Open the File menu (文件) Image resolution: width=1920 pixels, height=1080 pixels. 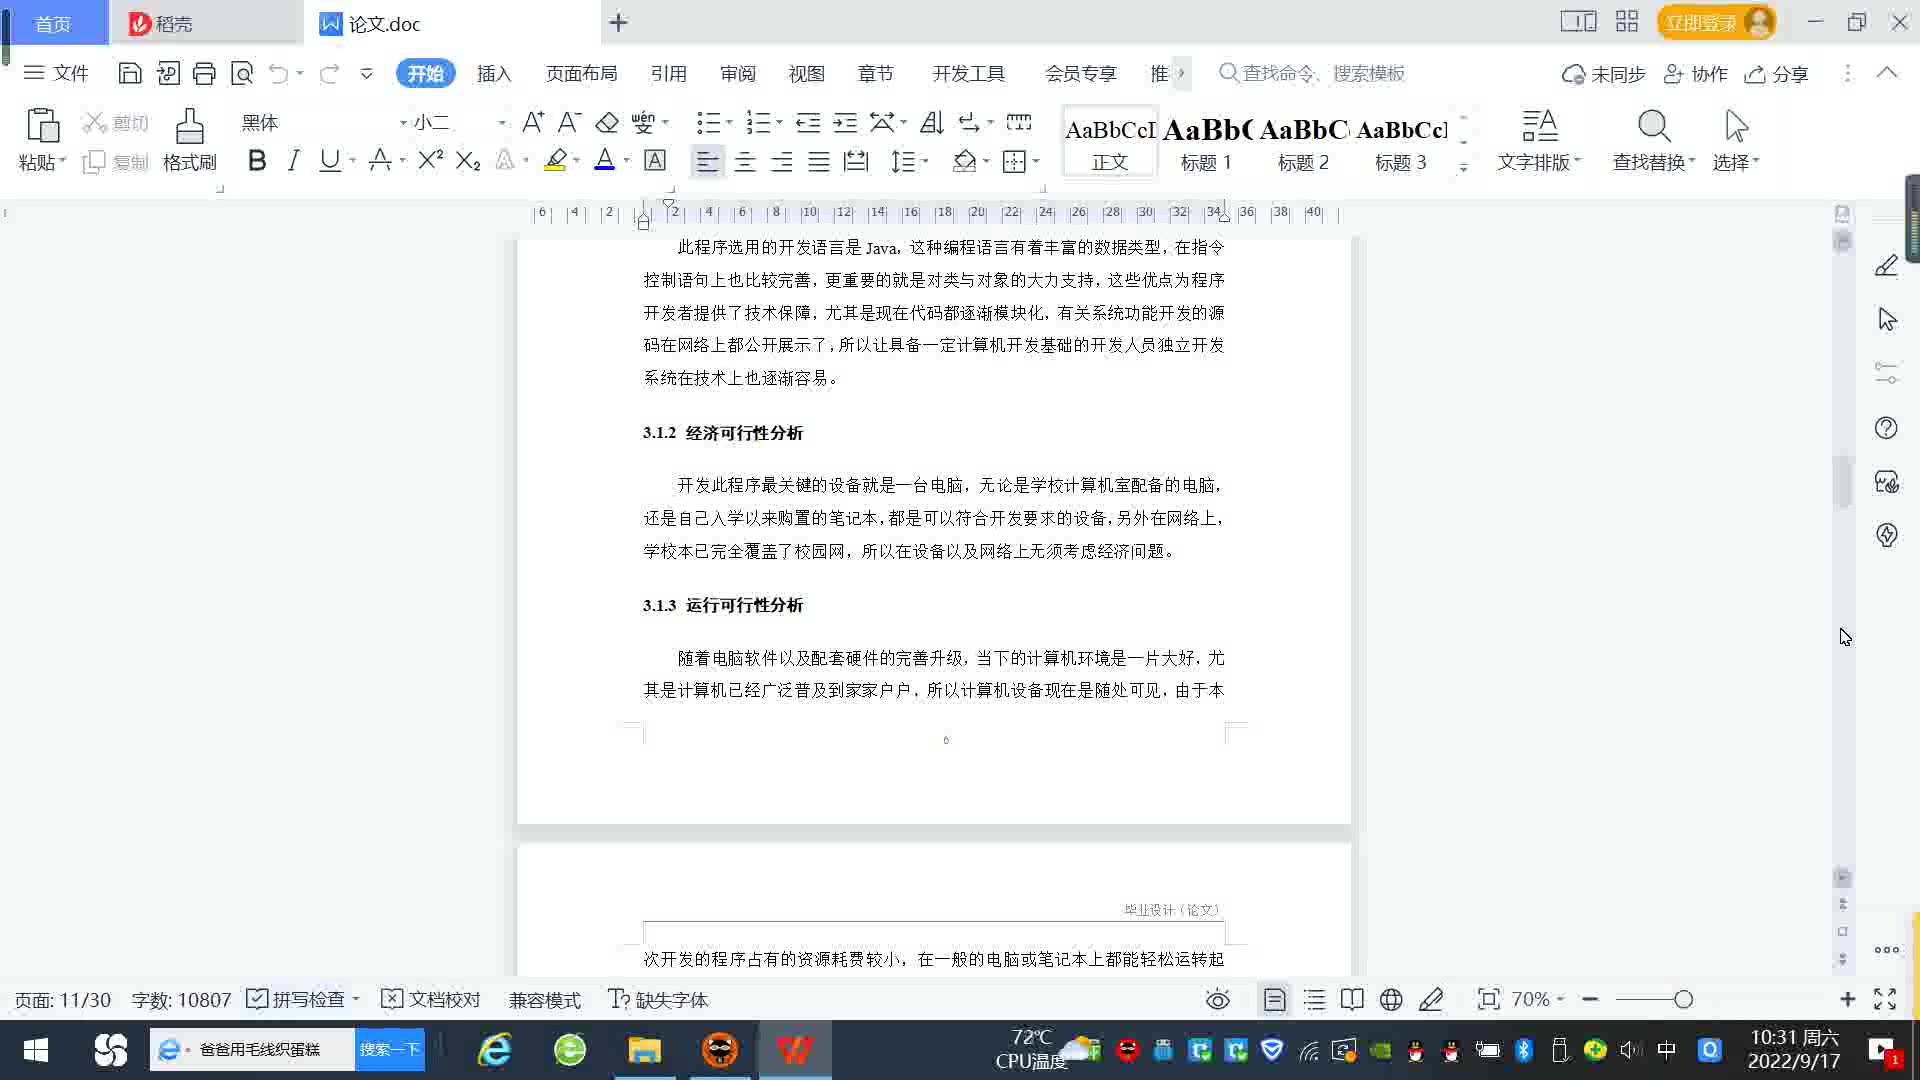[x=56, y=73]
